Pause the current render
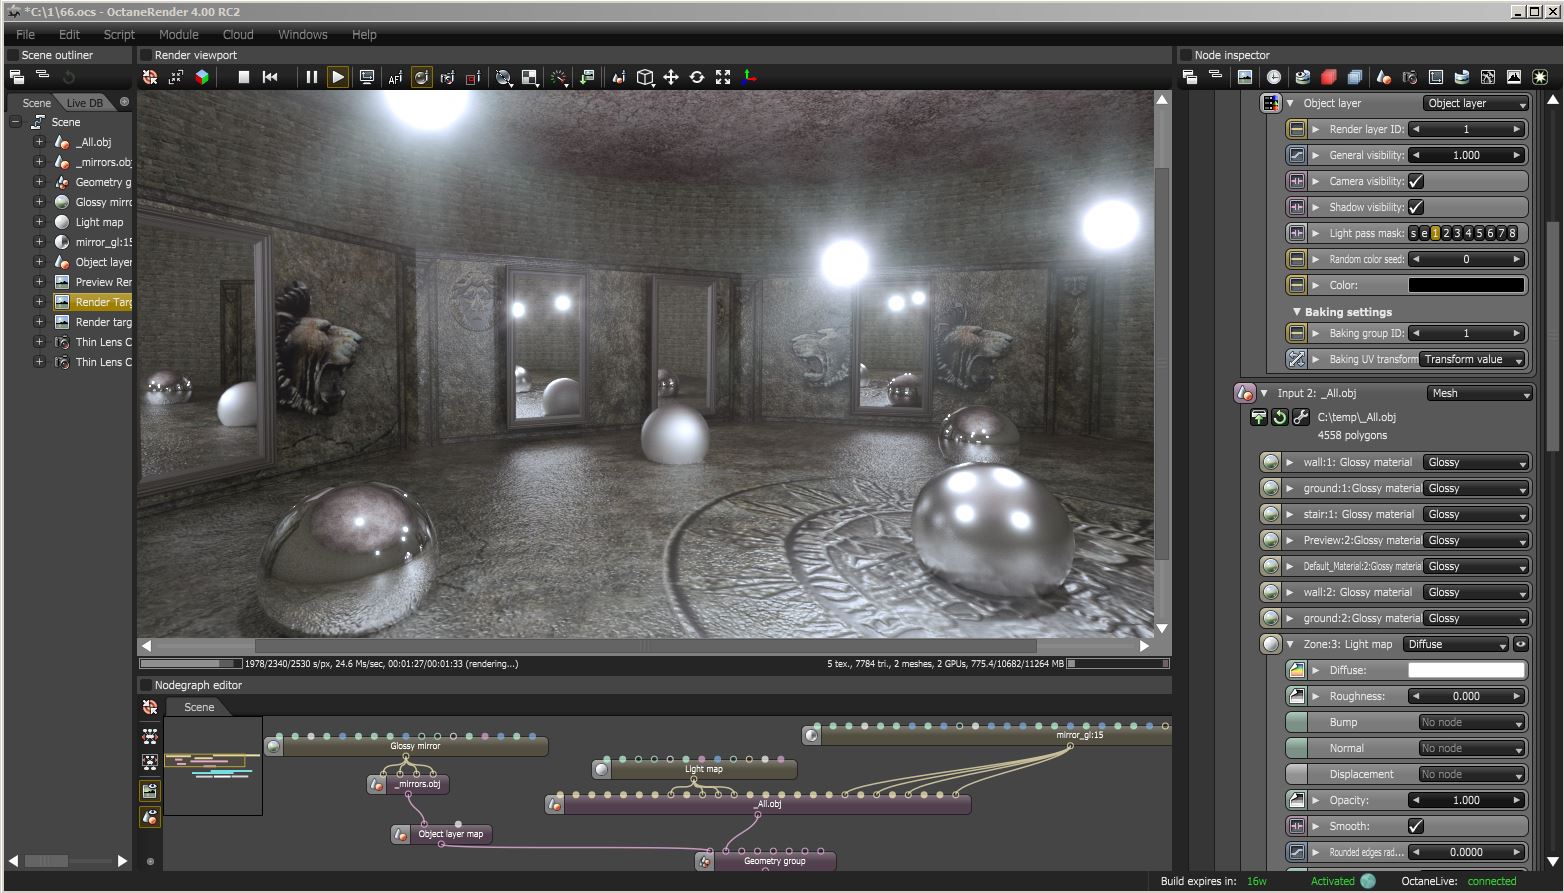1564x893 pixels. click(x=311, y=77)
